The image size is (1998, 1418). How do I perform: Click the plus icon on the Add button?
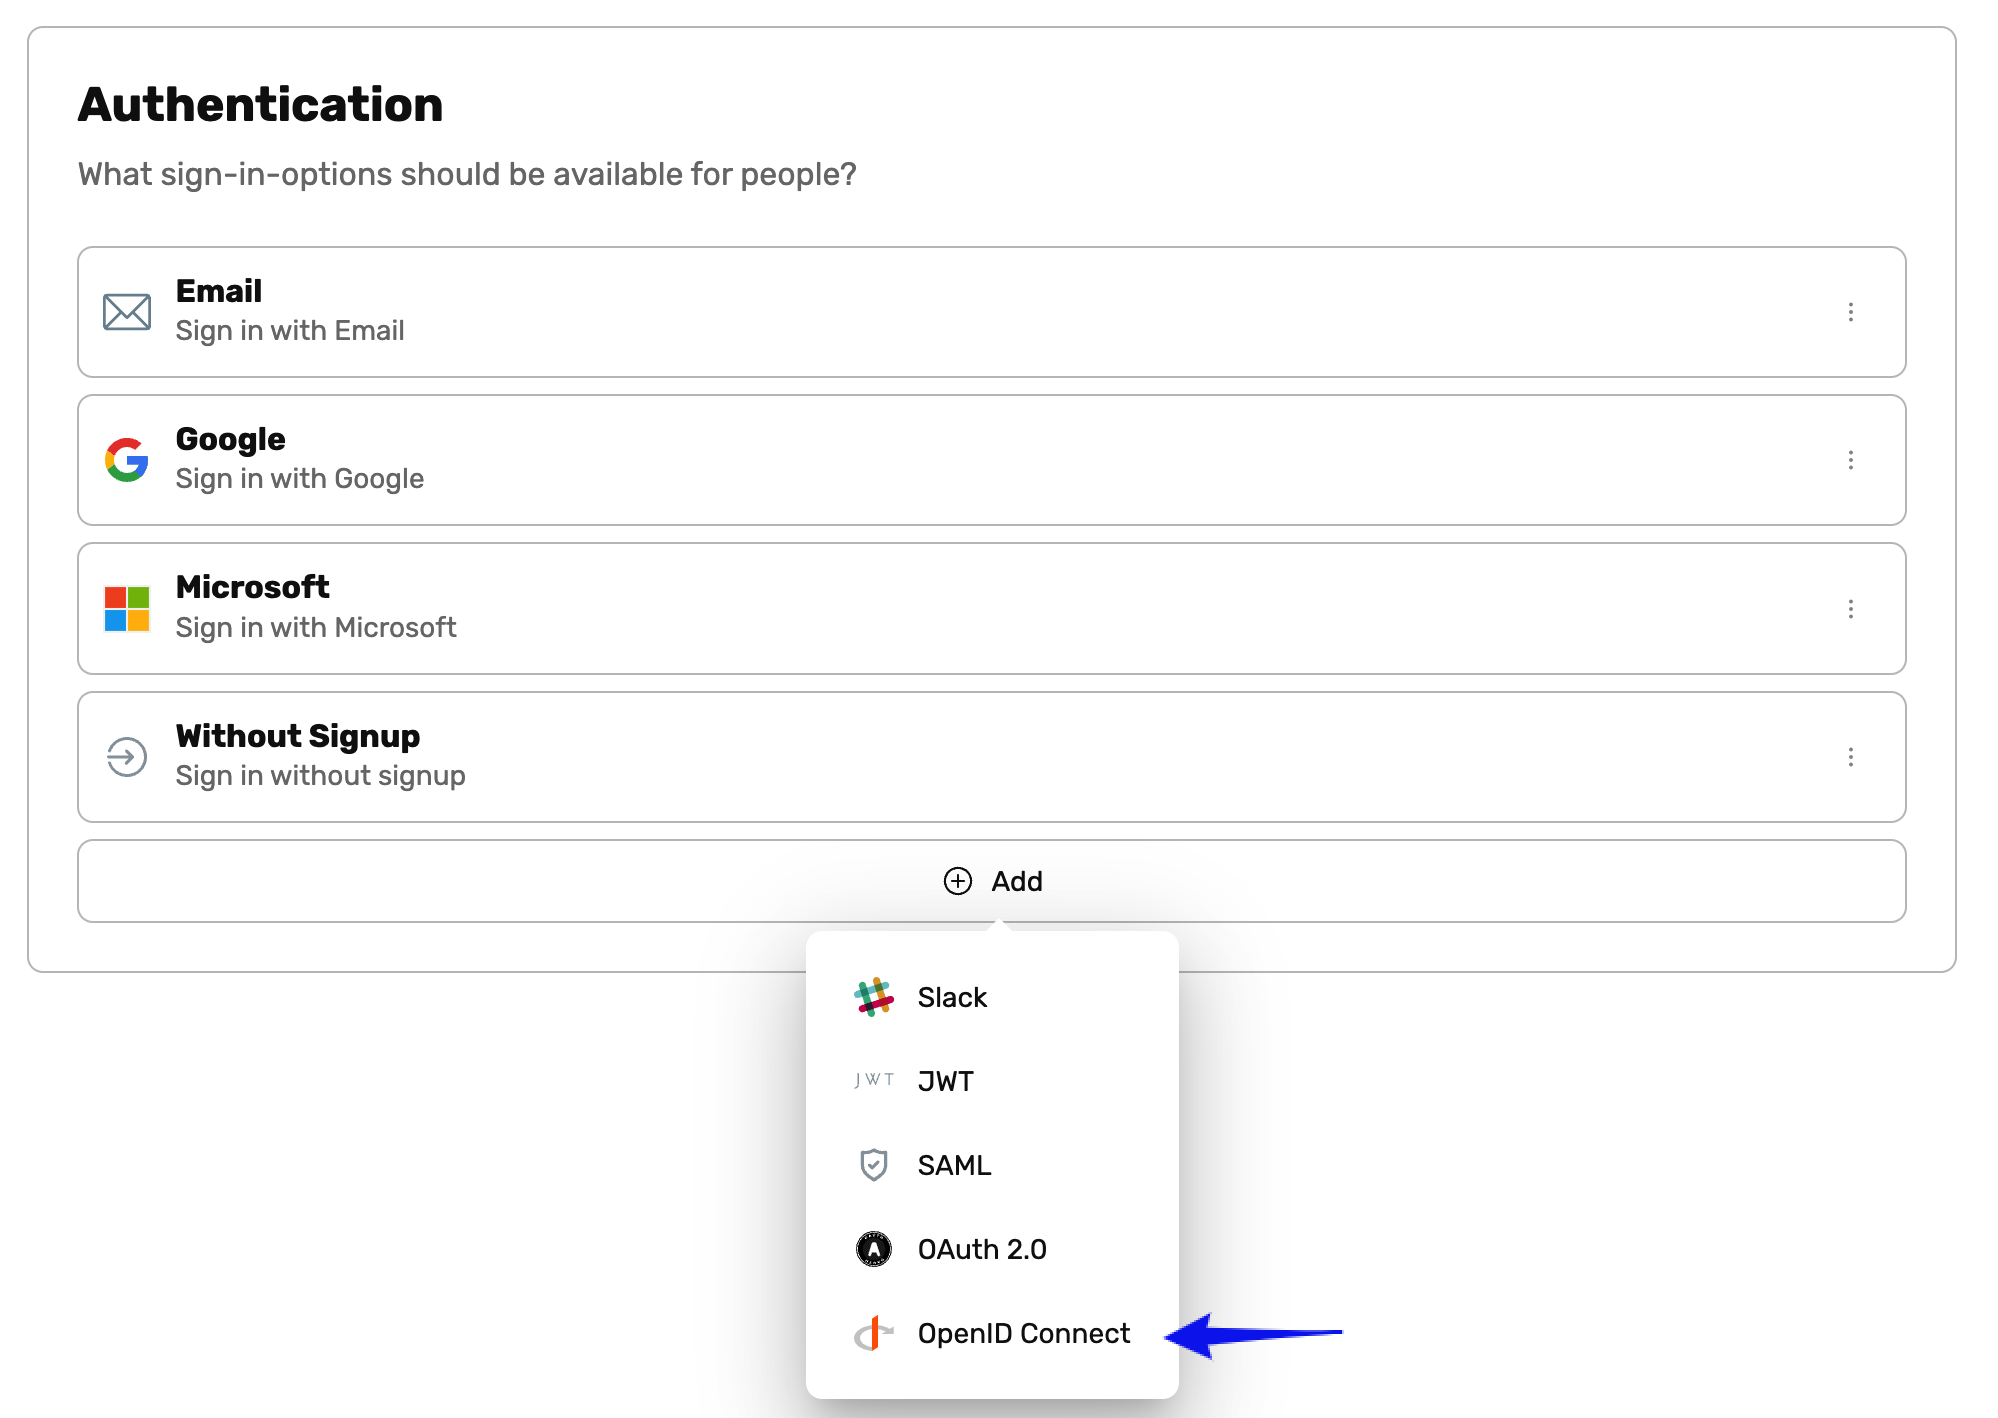959,881
